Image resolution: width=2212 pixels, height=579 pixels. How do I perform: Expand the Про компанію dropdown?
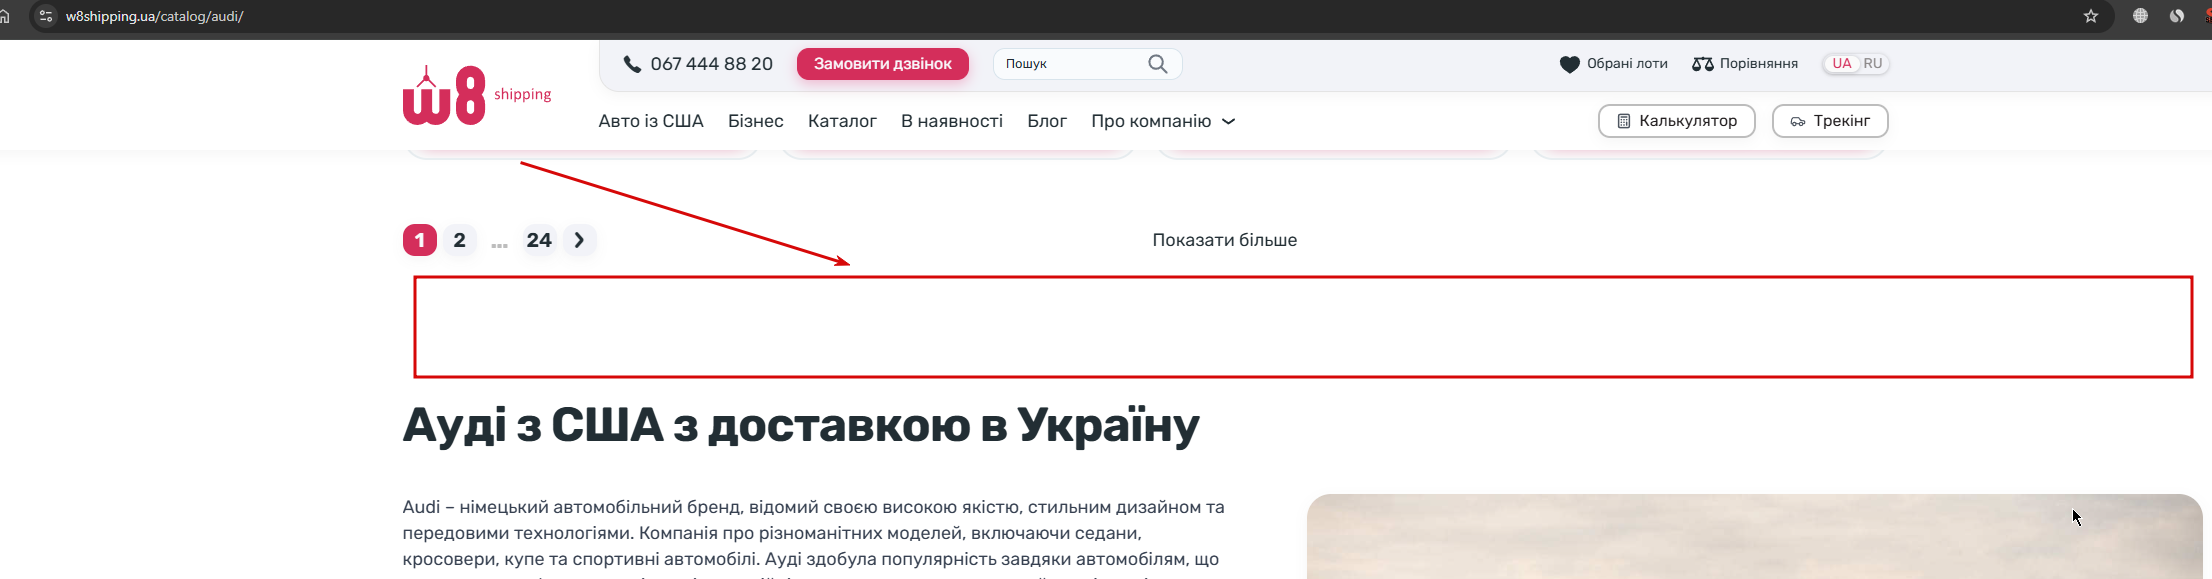pos(1163,121)
